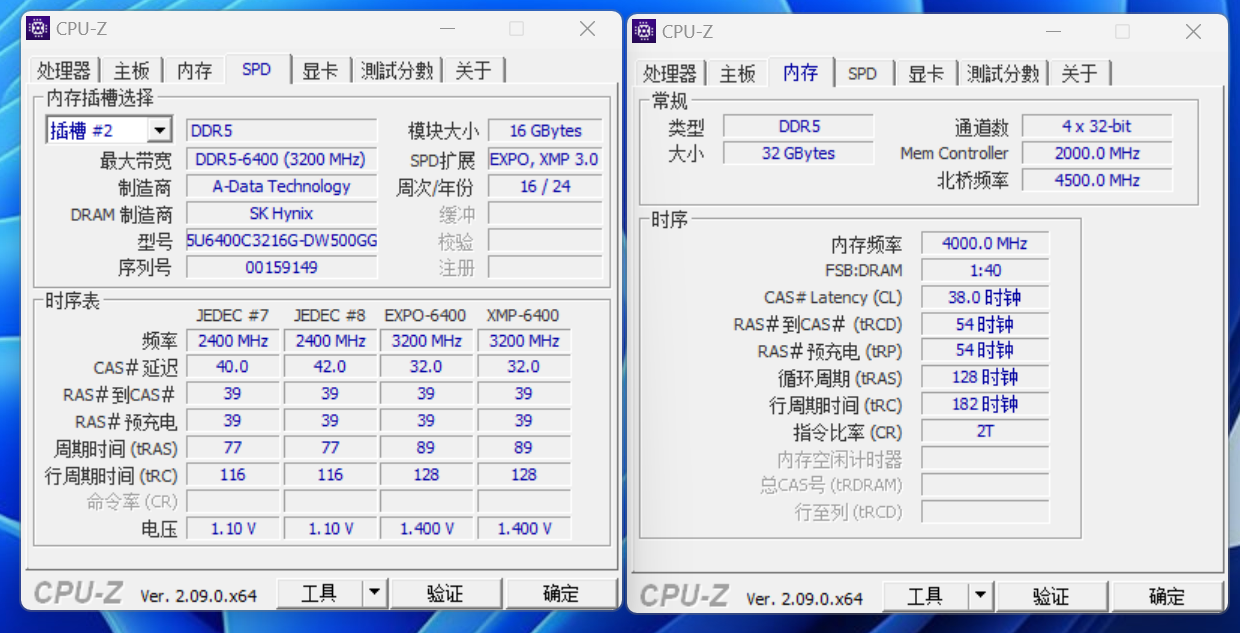The width and height of the screenshot is (1240, 633).
Task: Click the serial number 00159149 field
Action: pos(281,267)
